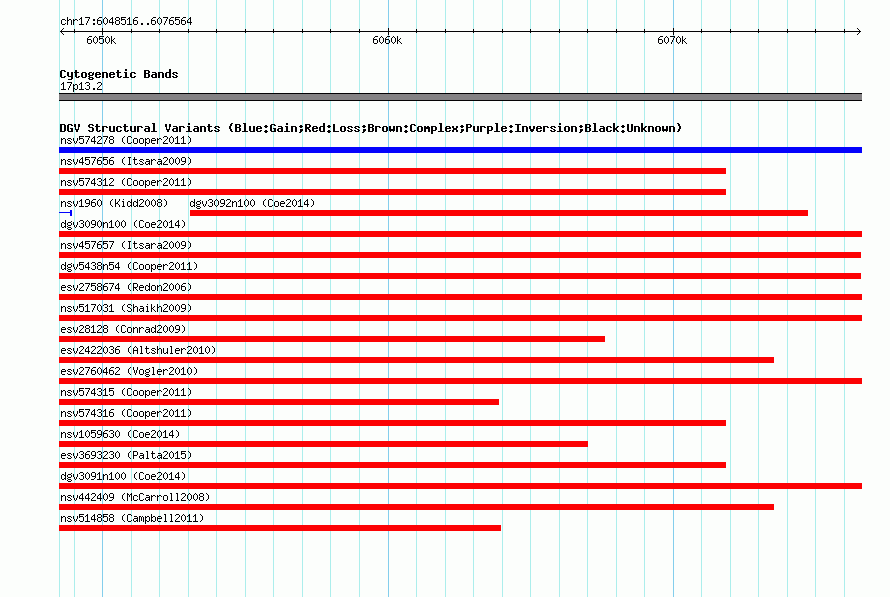
Task: Click the dgv3091n100 (Coe2014) label
Action: click(123, 476)
